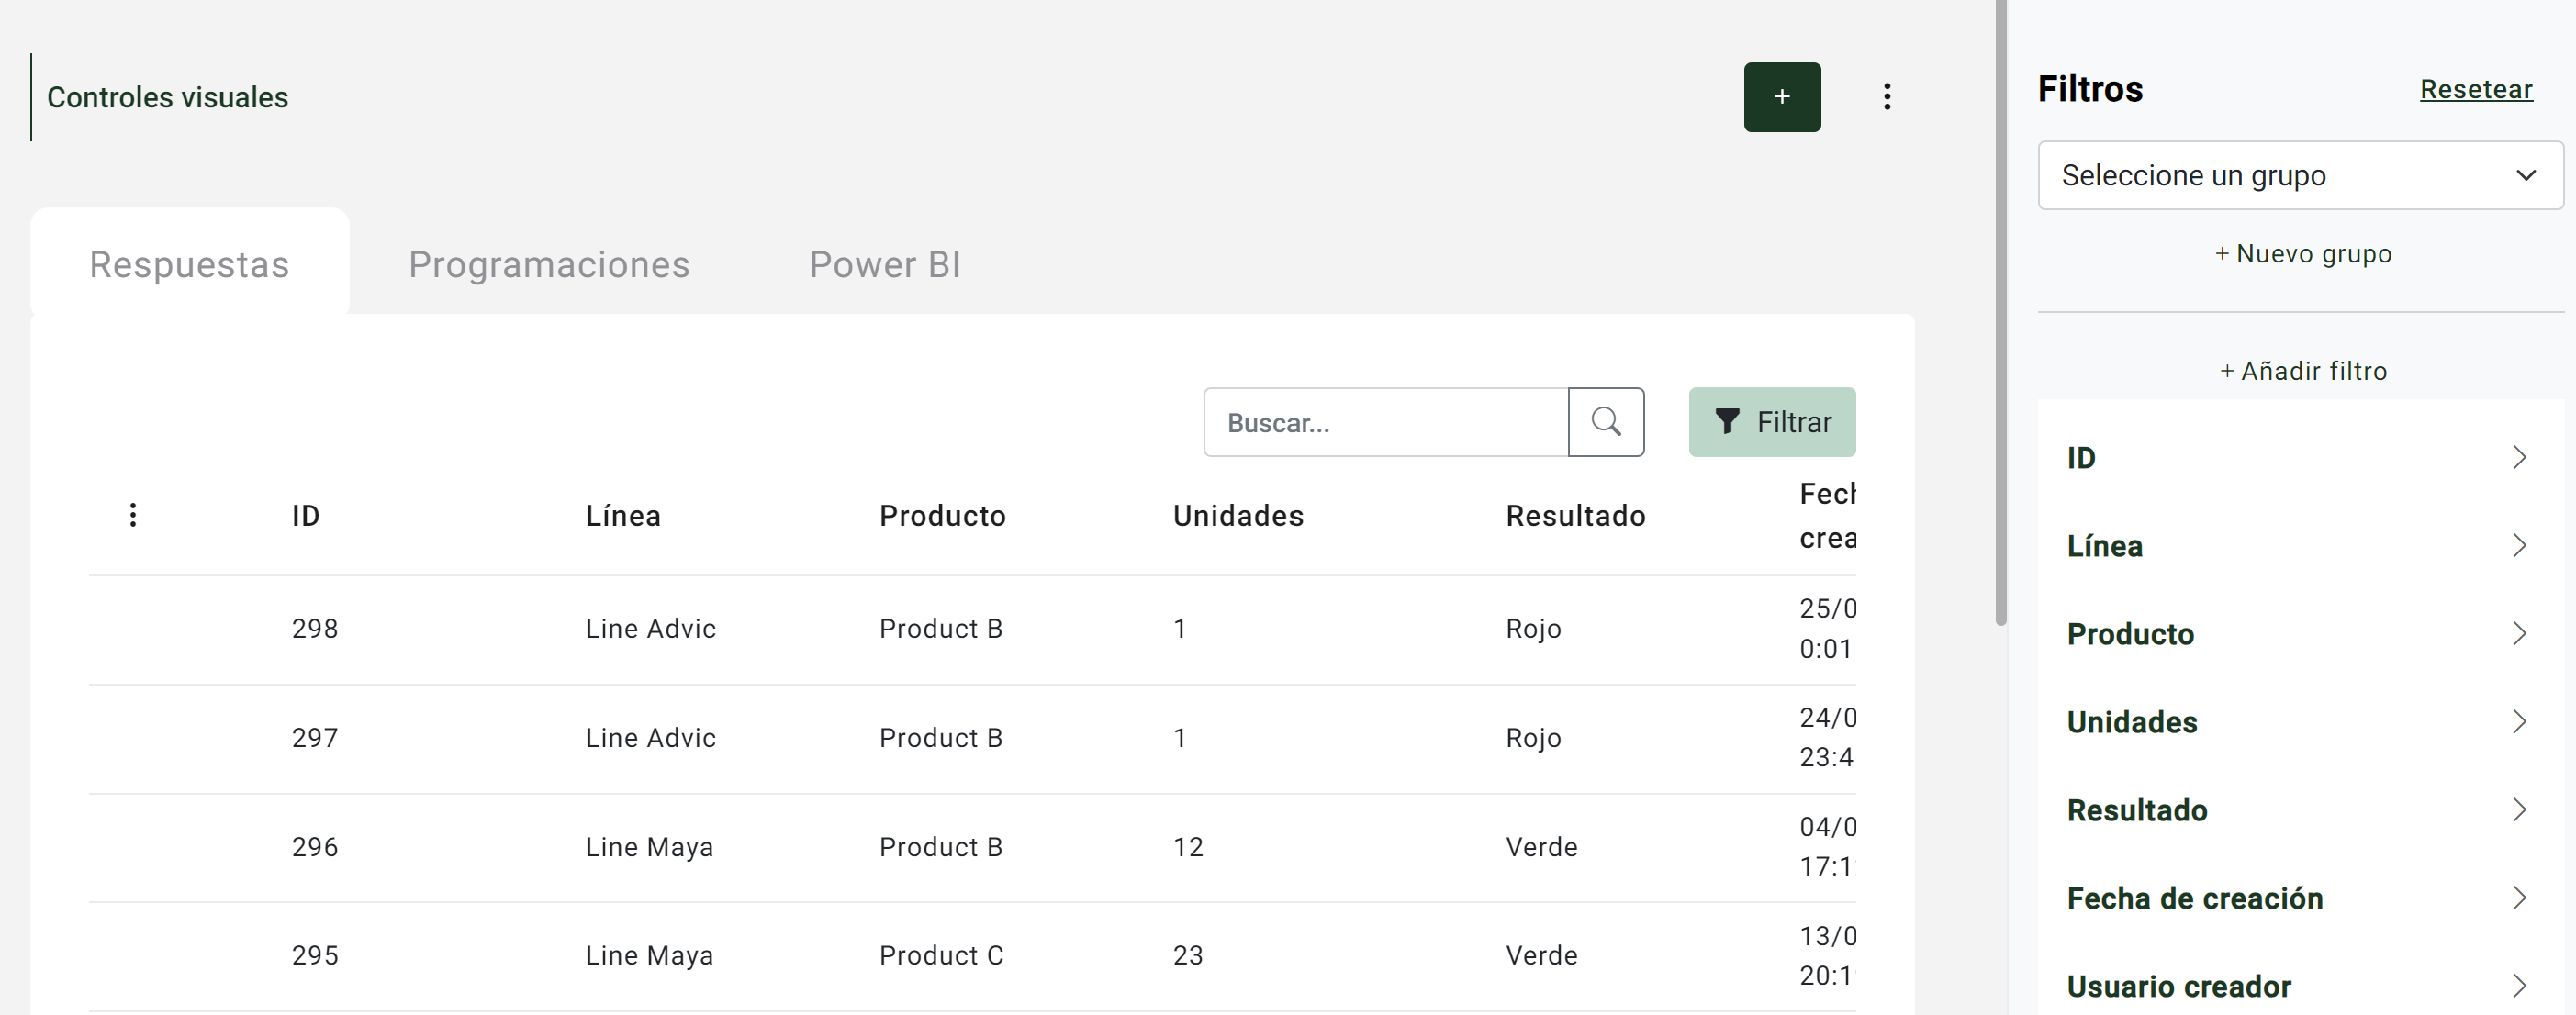
Task: Select the row with ID 297
Action: [x=972, y=739]
